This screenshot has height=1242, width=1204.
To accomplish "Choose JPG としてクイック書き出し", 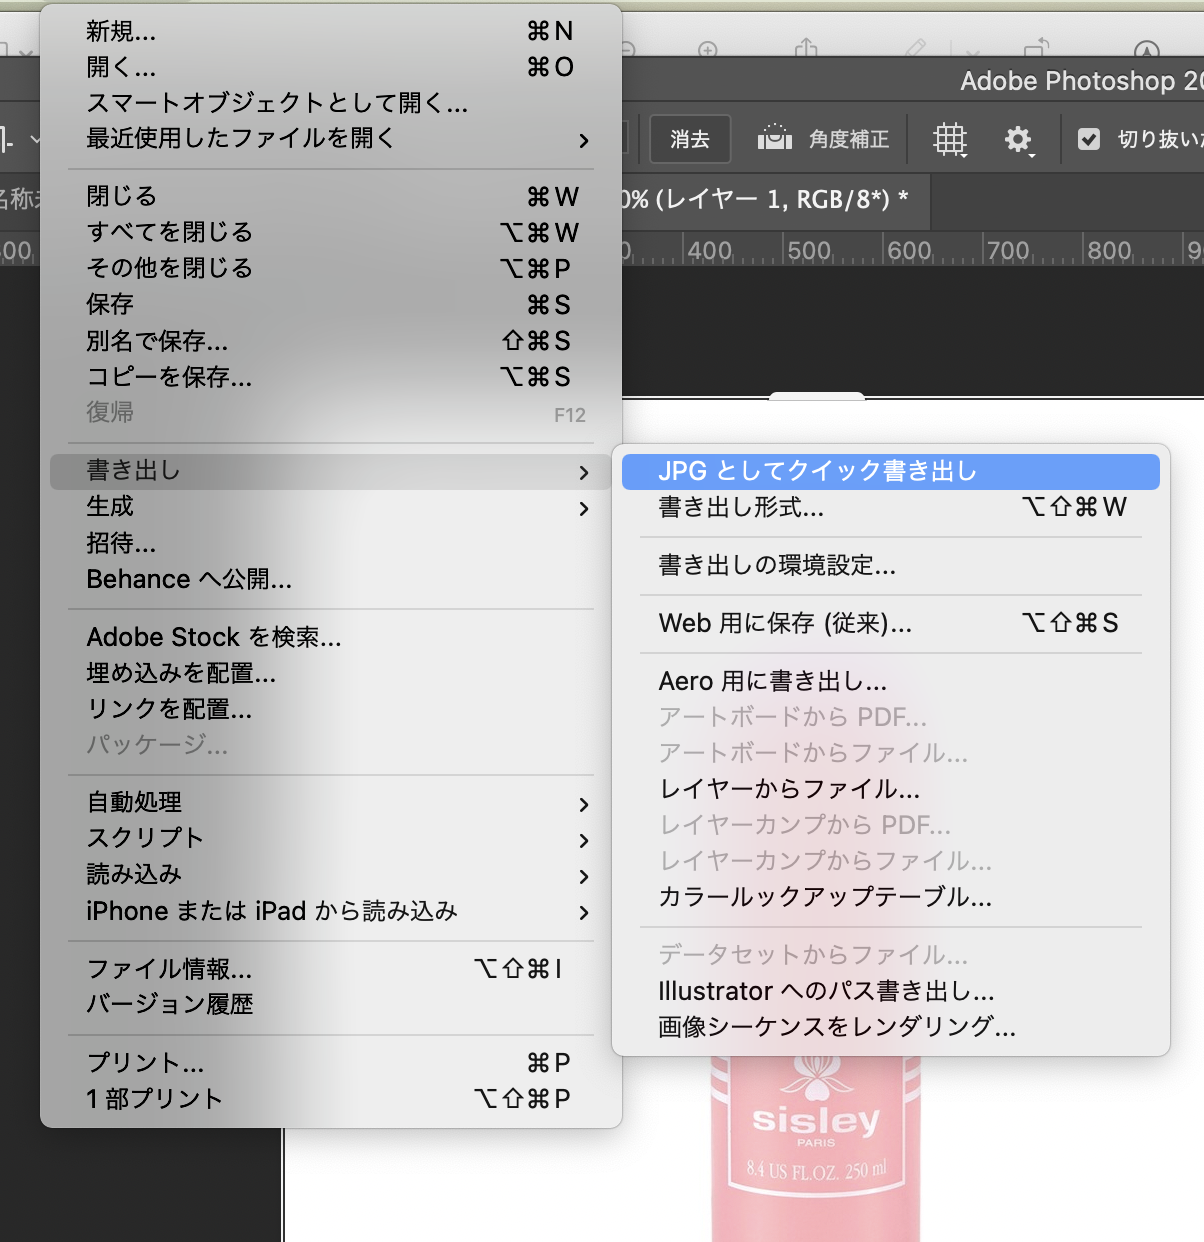I will pos(817,471).
